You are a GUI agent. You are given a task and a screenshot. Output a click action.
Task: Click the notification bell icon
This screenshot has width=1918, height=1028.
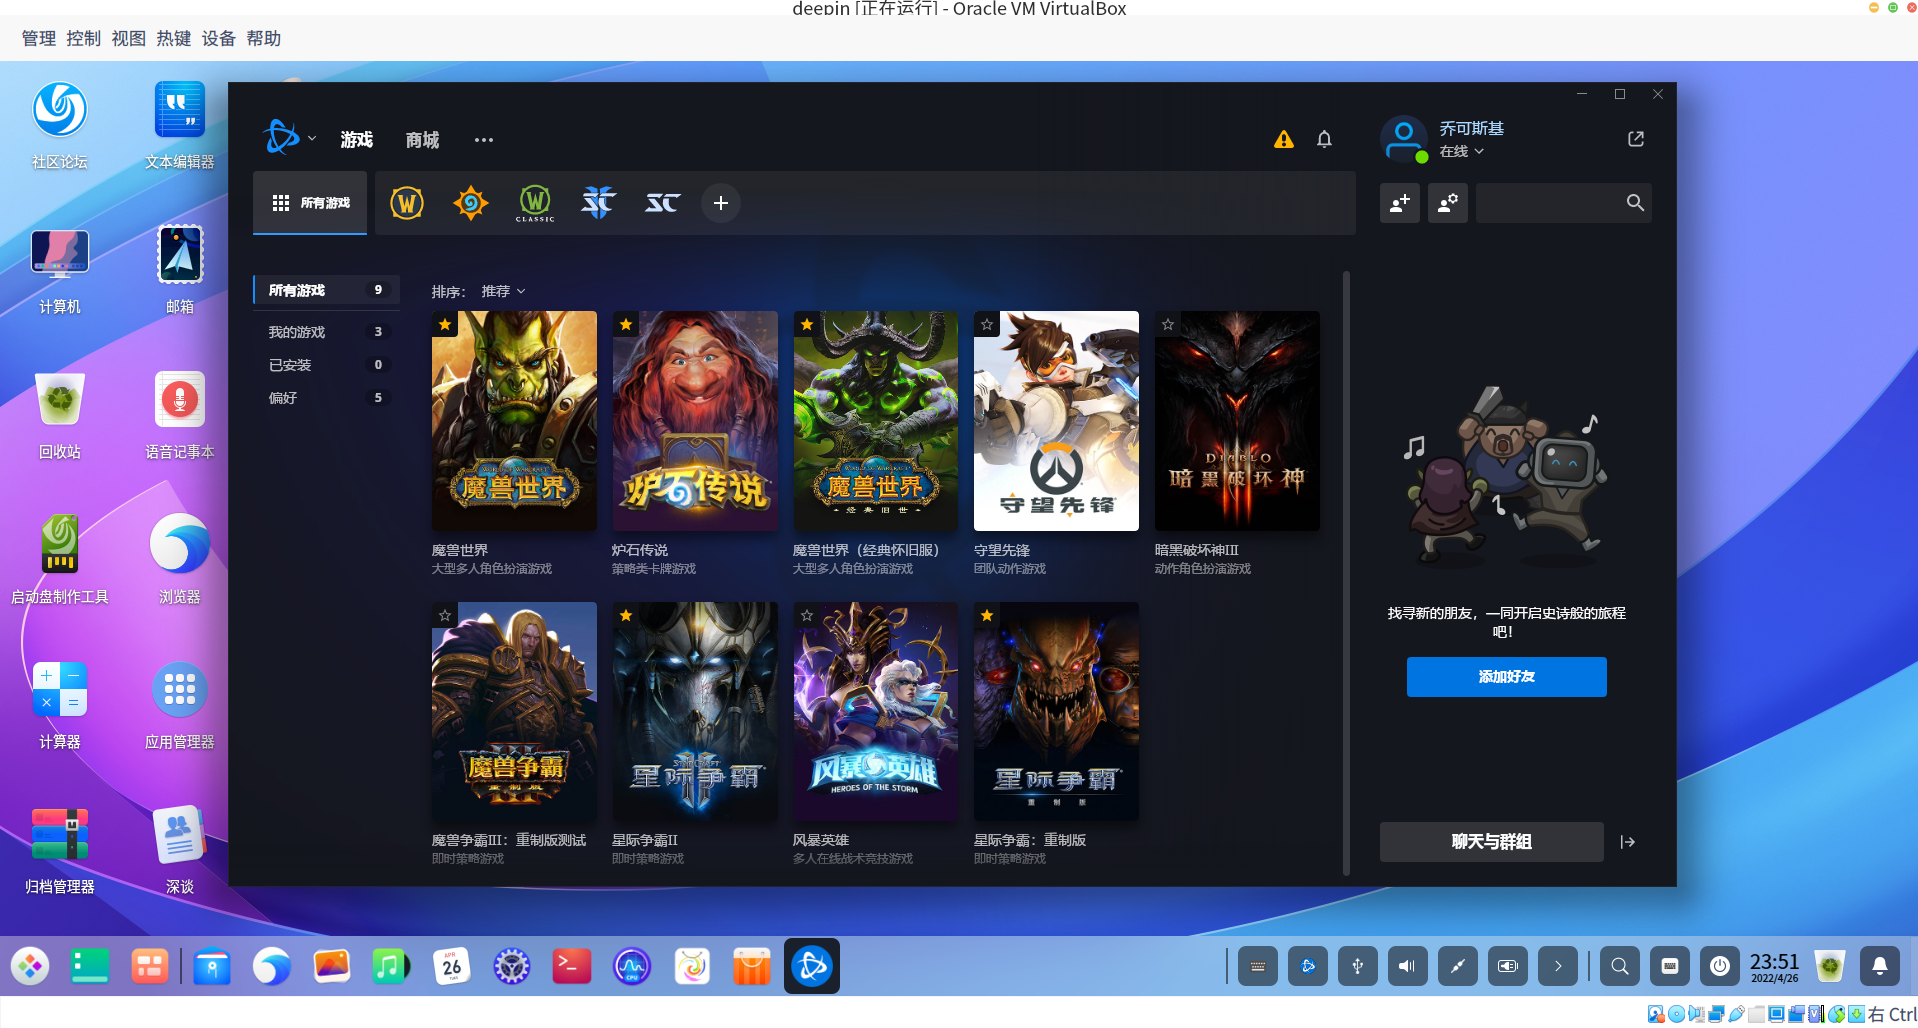click(x=1324, y=140)
